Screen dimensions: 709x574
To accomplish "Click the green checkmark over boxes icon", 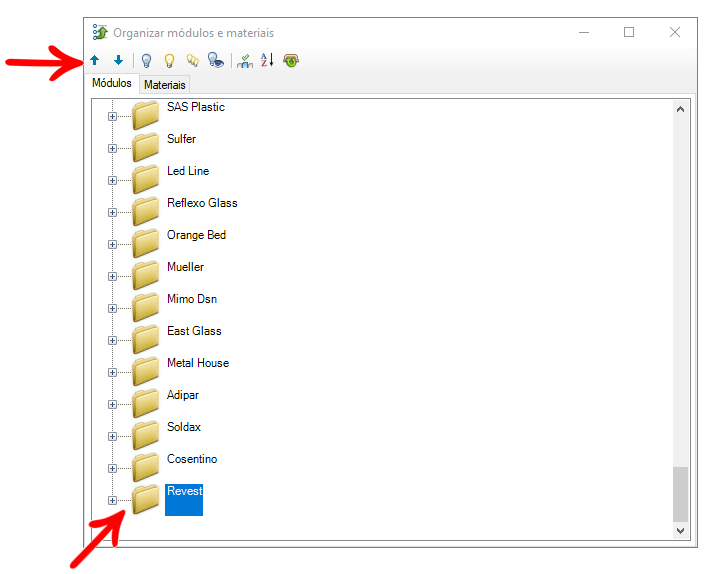I will 245,61.
